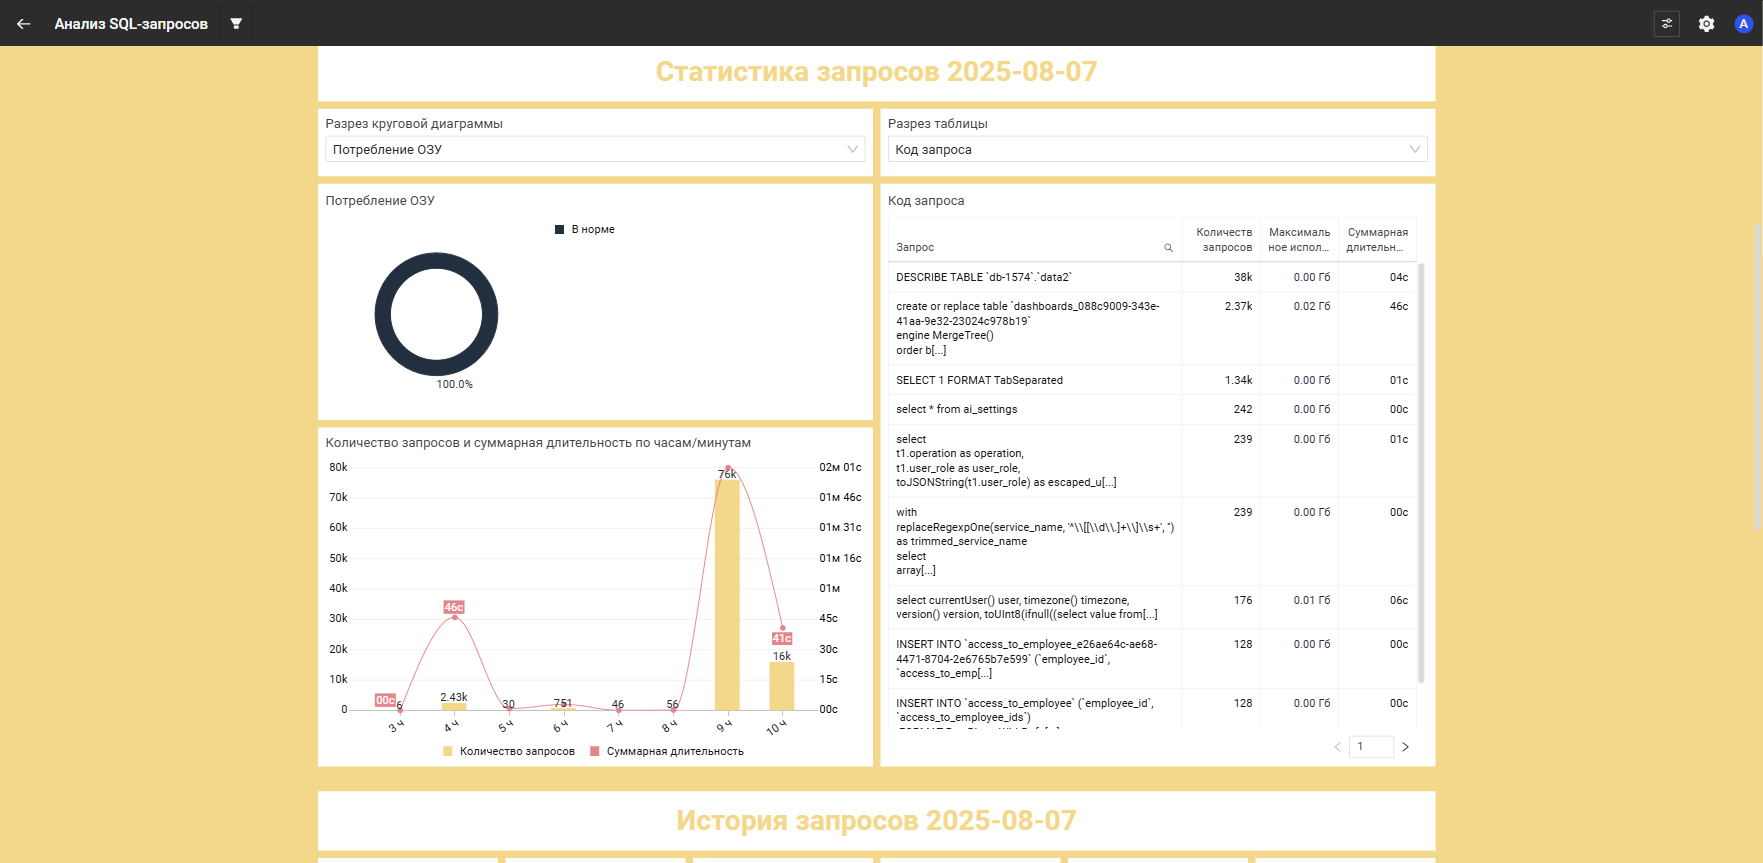Open the gear settings icon
The height and width of the screenshot is (863, 1763).
click(x=1706, y=24)
